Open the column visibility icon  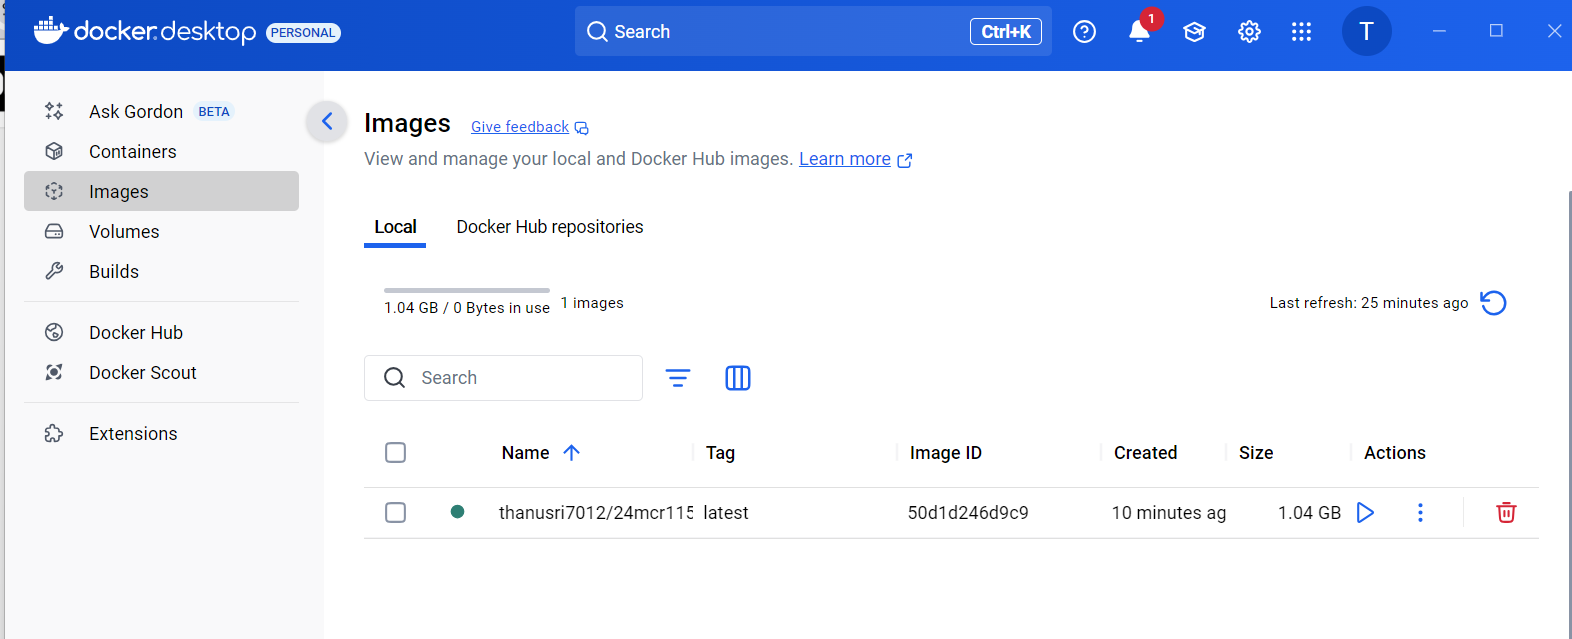point(738,378)
